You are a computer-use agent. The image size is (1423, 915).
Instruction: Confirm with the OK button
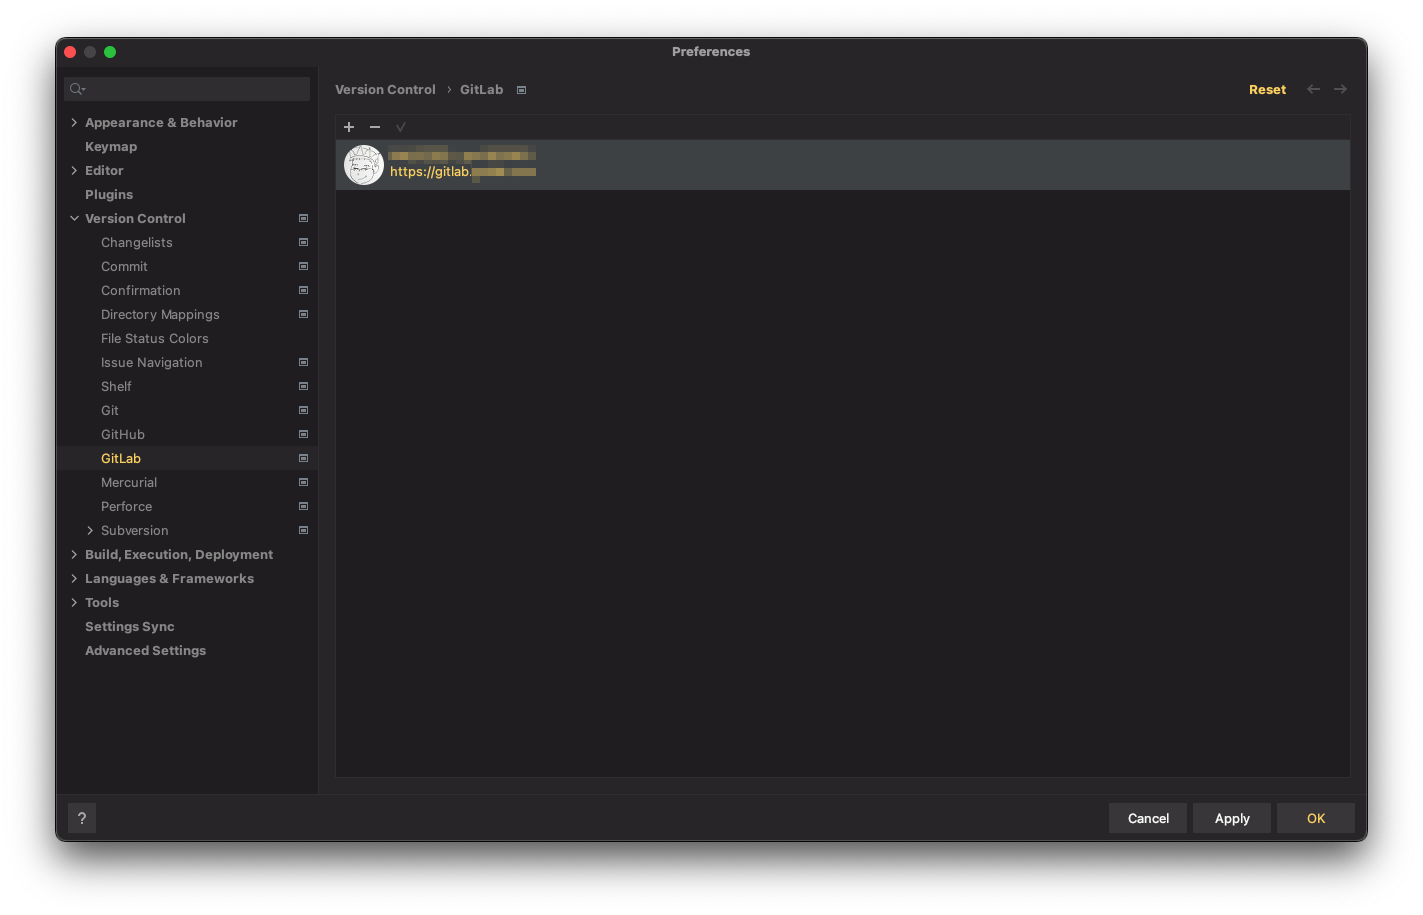[x=1316, y=818]
